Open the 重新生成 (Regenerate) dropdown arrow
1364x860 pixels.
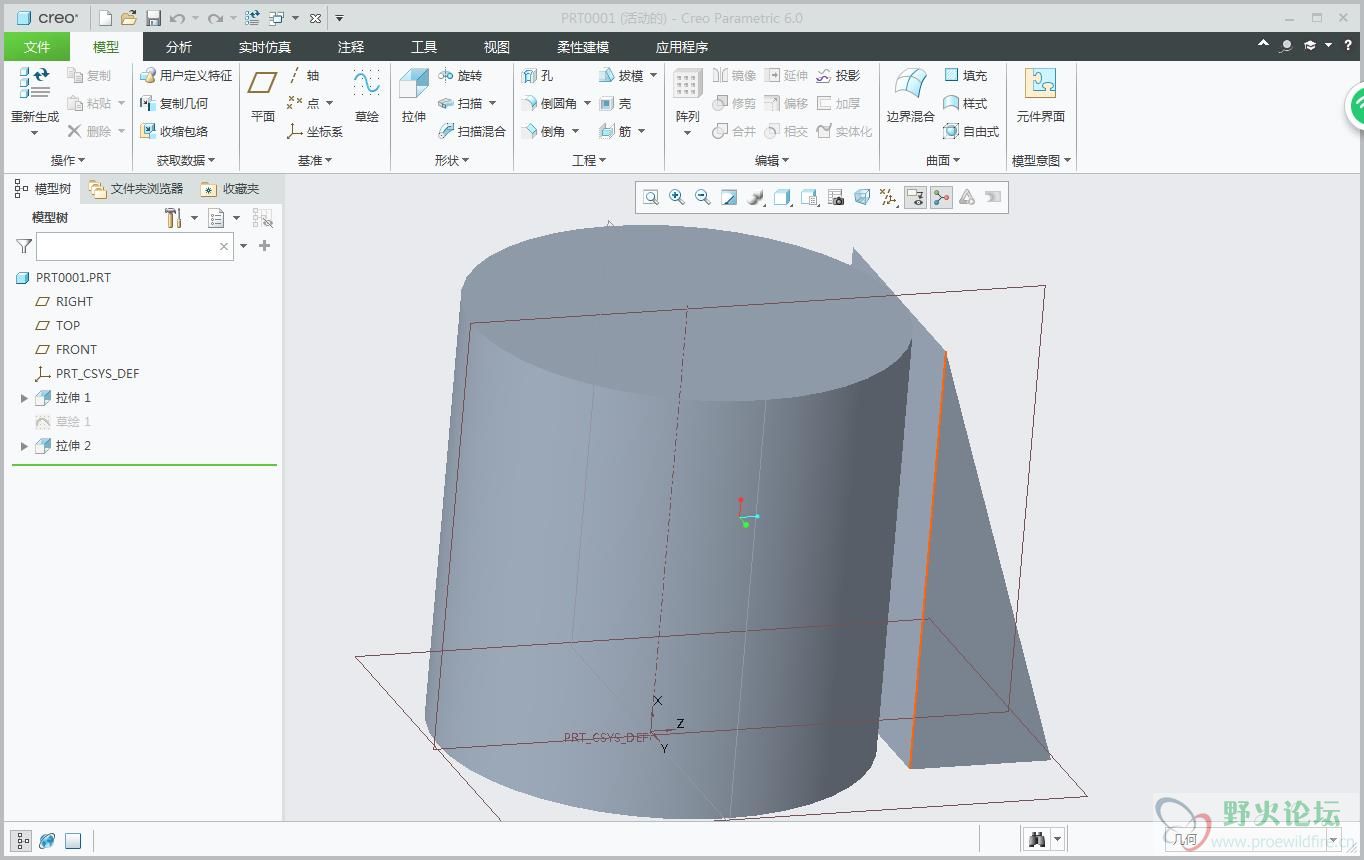34,133
